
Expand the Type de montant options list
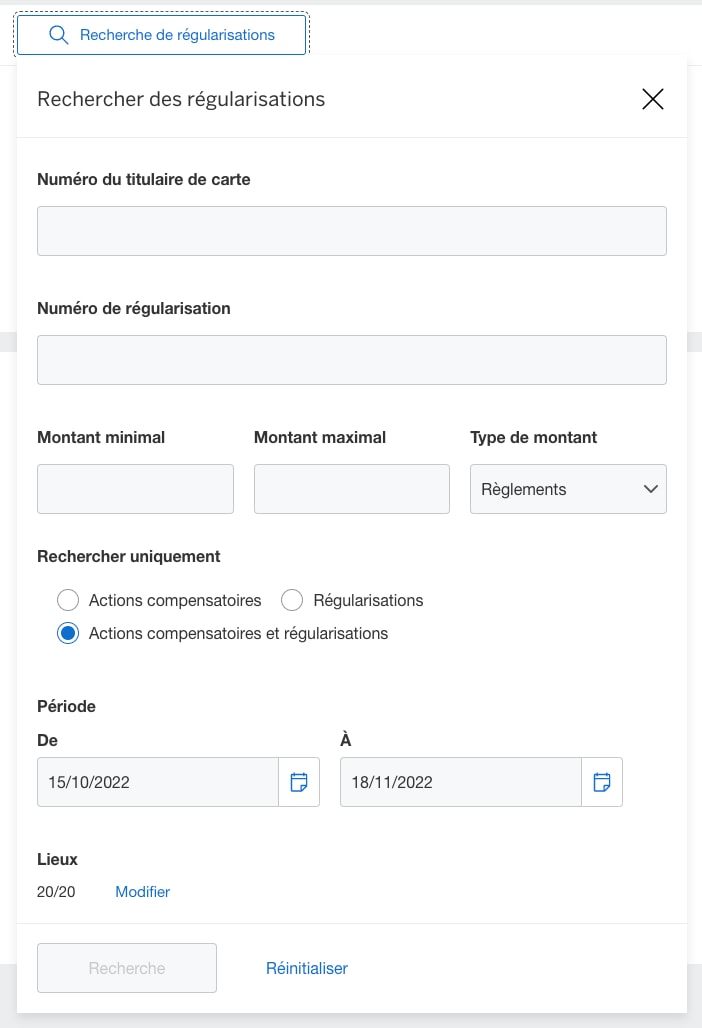(x=568, y=489)
